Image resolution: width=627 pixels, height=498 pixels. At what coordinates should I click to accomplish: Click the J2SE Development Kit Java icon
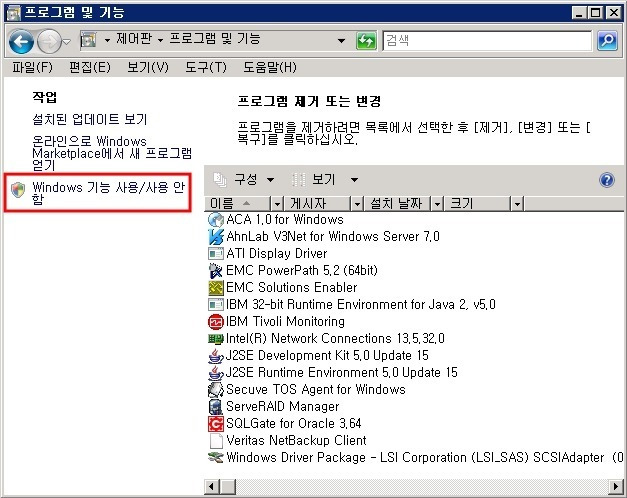(216, 356)
